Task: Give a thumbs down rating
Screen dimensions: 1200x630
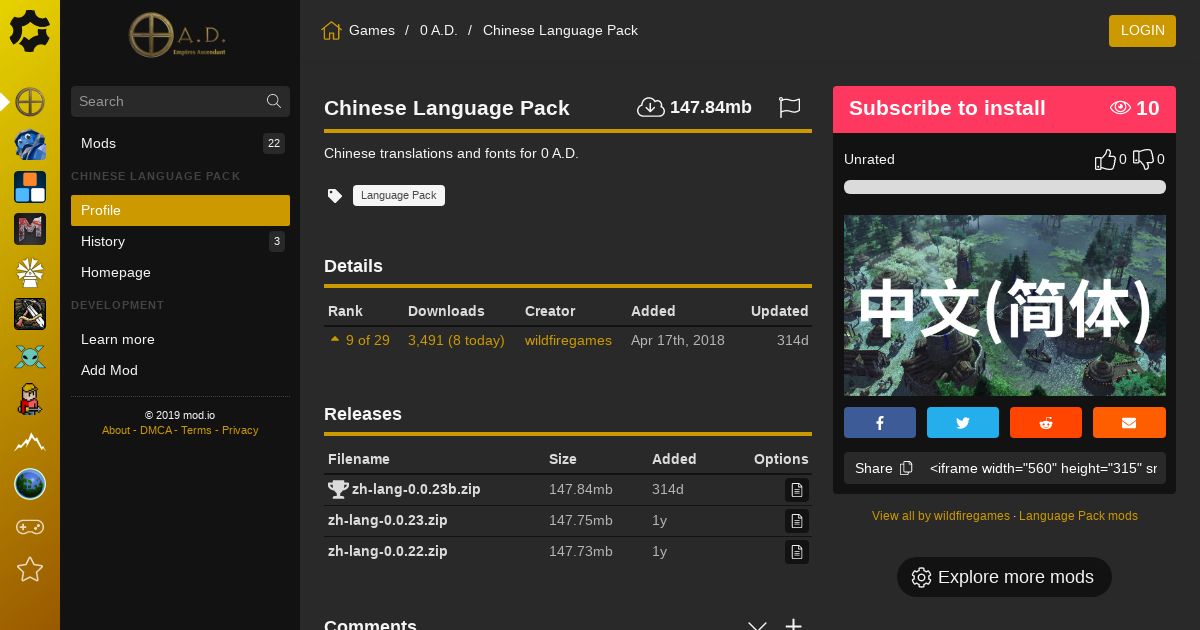Action: [x=1143, y=159]
